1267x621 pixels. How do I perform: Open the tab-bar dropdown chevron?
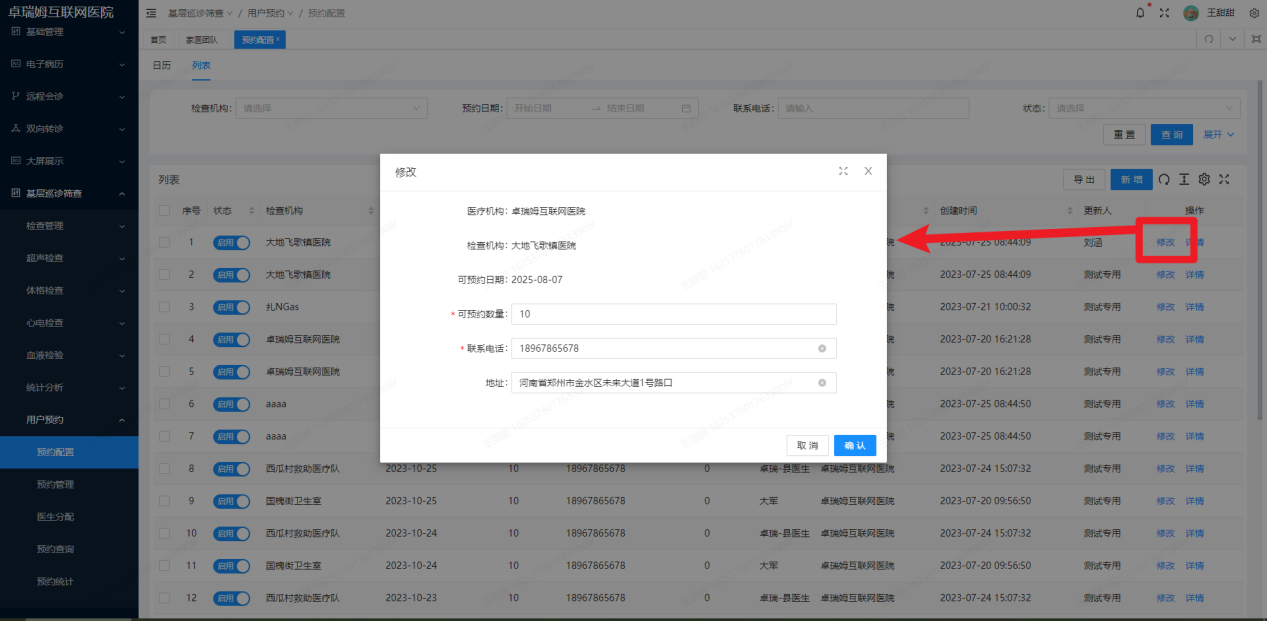pyautogui.click(x=1233, y=39)
